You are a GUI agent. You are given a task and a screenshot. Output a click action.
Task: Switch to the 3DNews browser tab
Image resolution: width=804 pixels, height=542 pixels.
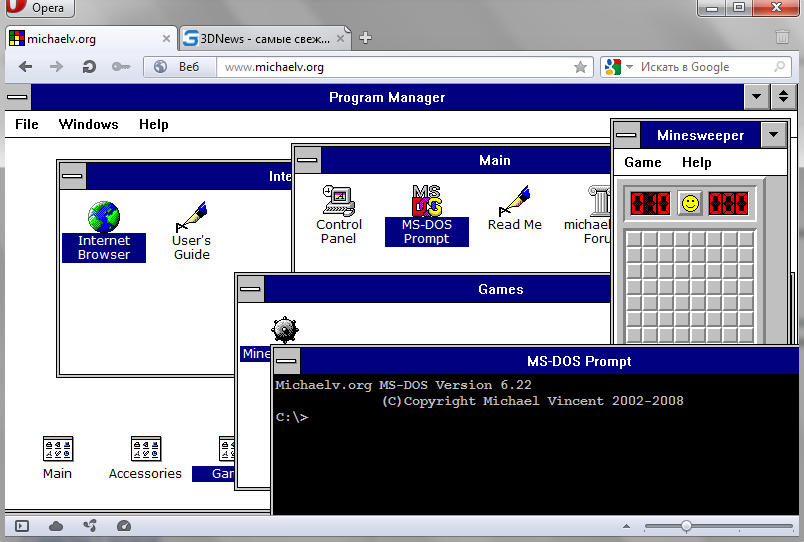(x=264, y=38)
